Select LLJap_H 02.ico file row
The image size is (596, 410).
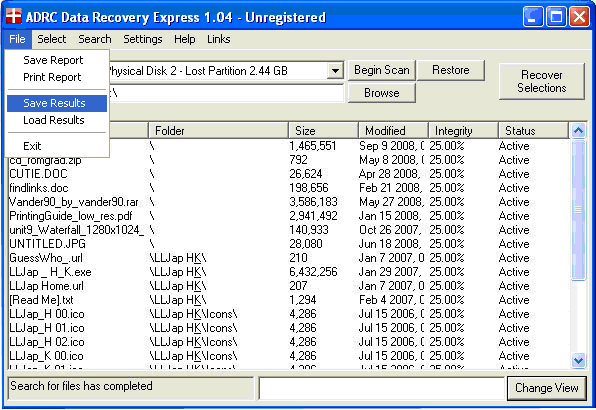tap(289, 342)
